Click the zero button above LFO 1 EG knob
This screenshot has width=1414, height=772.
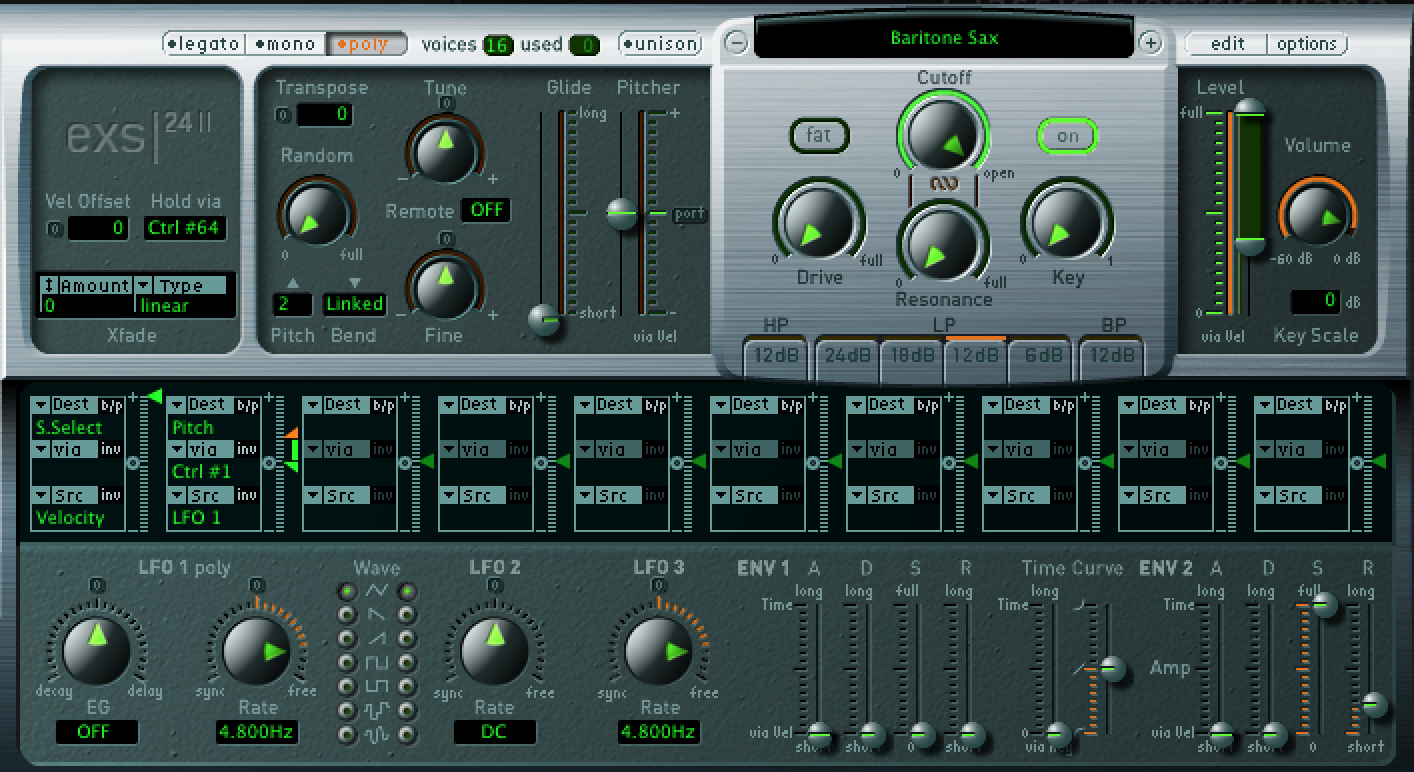(x=96, y=584)
